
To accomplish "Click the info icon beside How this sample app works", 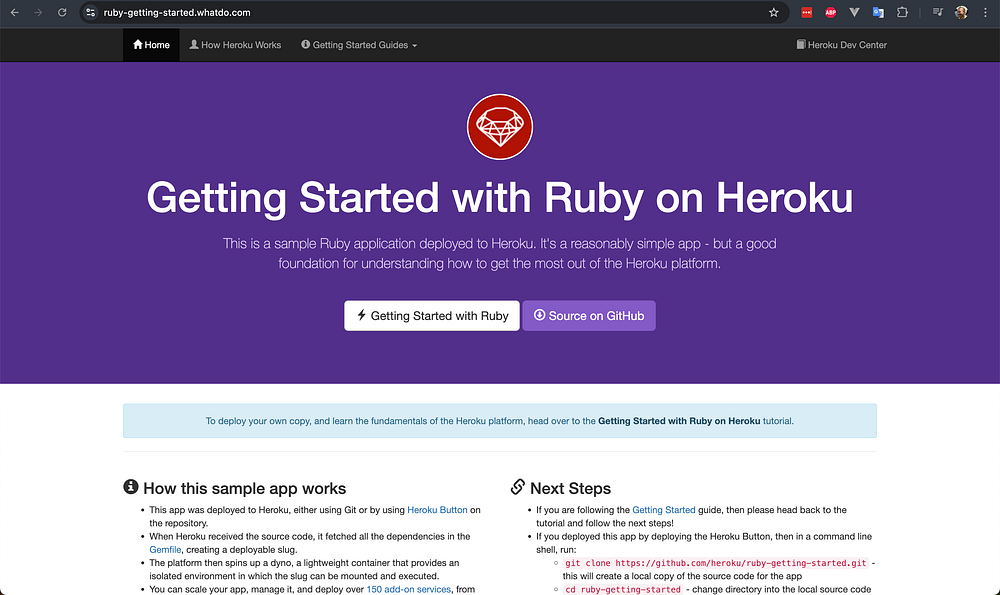I will (131, 487).
